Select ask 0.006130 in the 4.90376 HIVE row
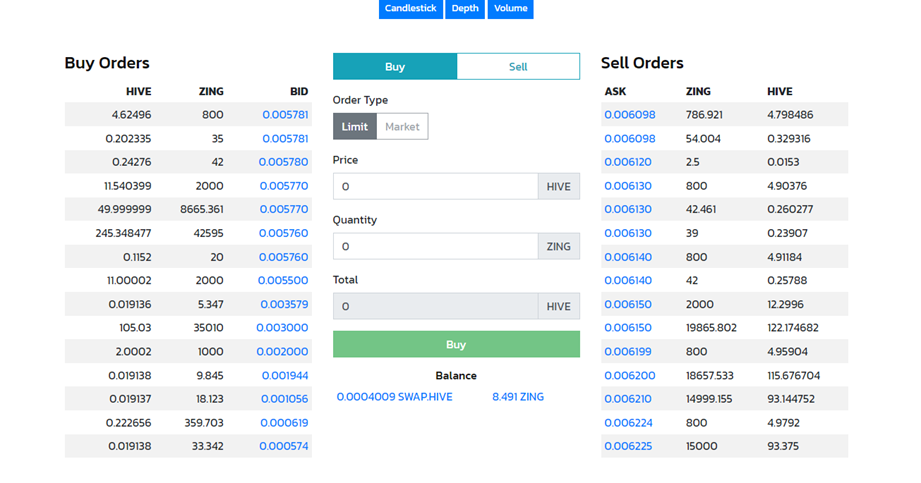The image size is (921, 483). point(628,186)
